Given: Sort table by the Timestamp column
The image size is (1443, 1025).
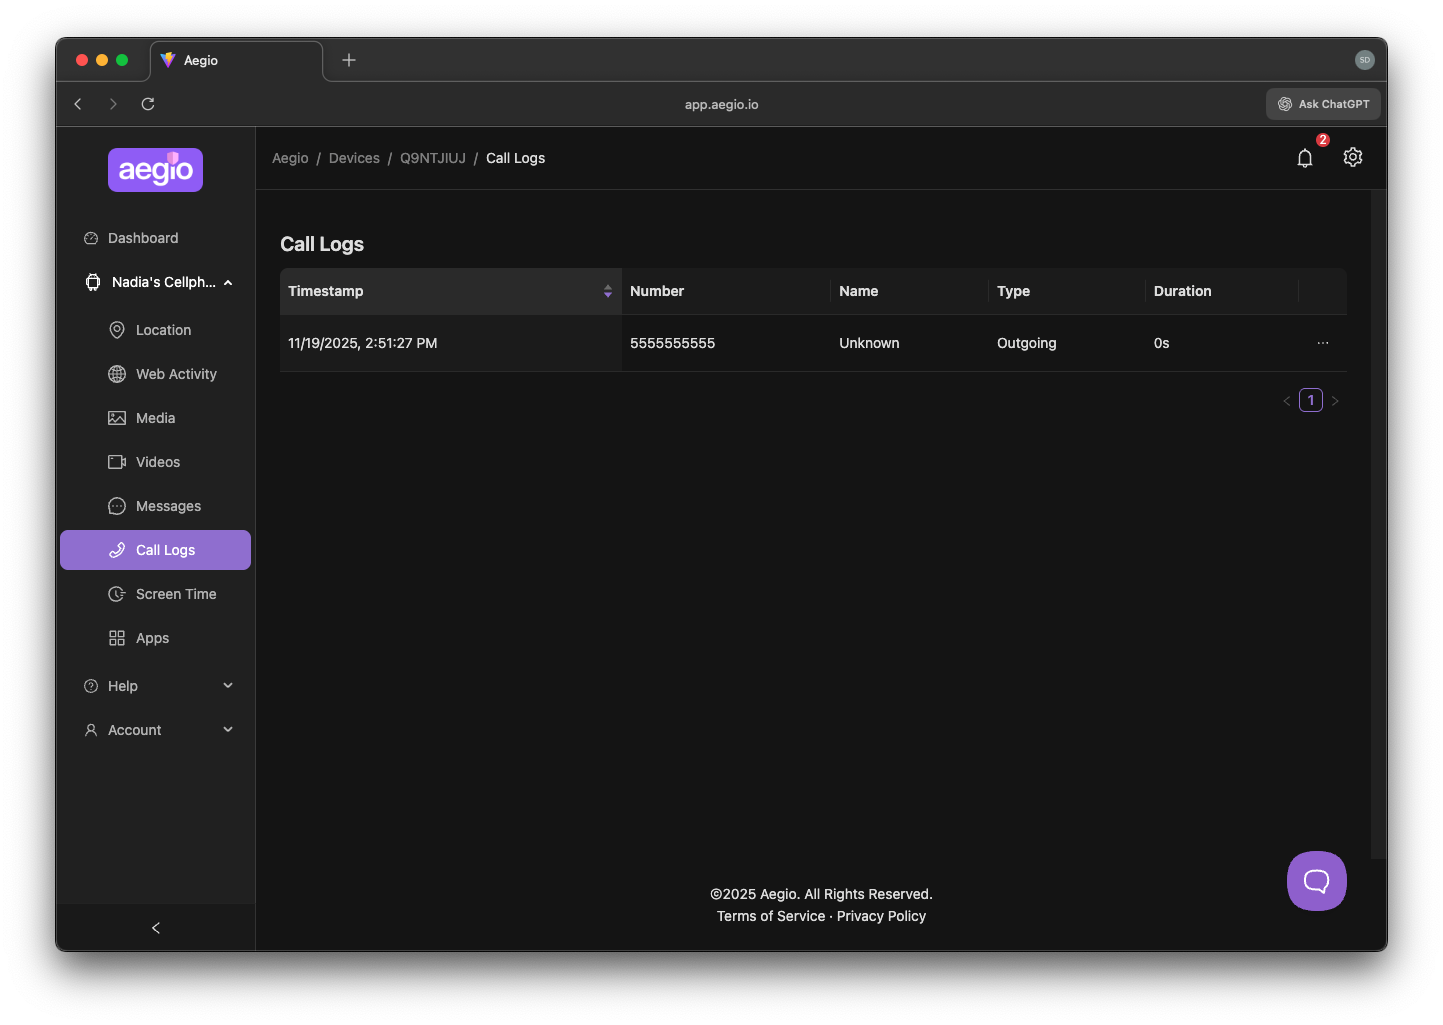Looking at the screenshot, I should 607,291.
